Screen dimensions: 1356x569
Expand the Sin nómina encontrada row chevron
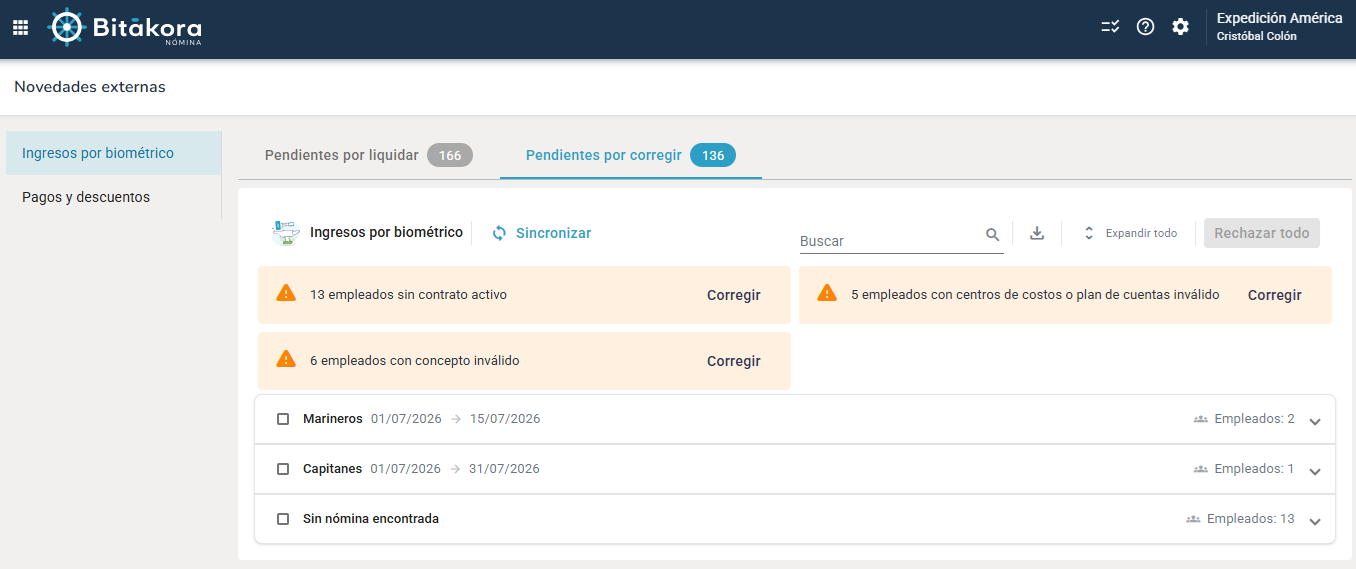click(1315, 521)
